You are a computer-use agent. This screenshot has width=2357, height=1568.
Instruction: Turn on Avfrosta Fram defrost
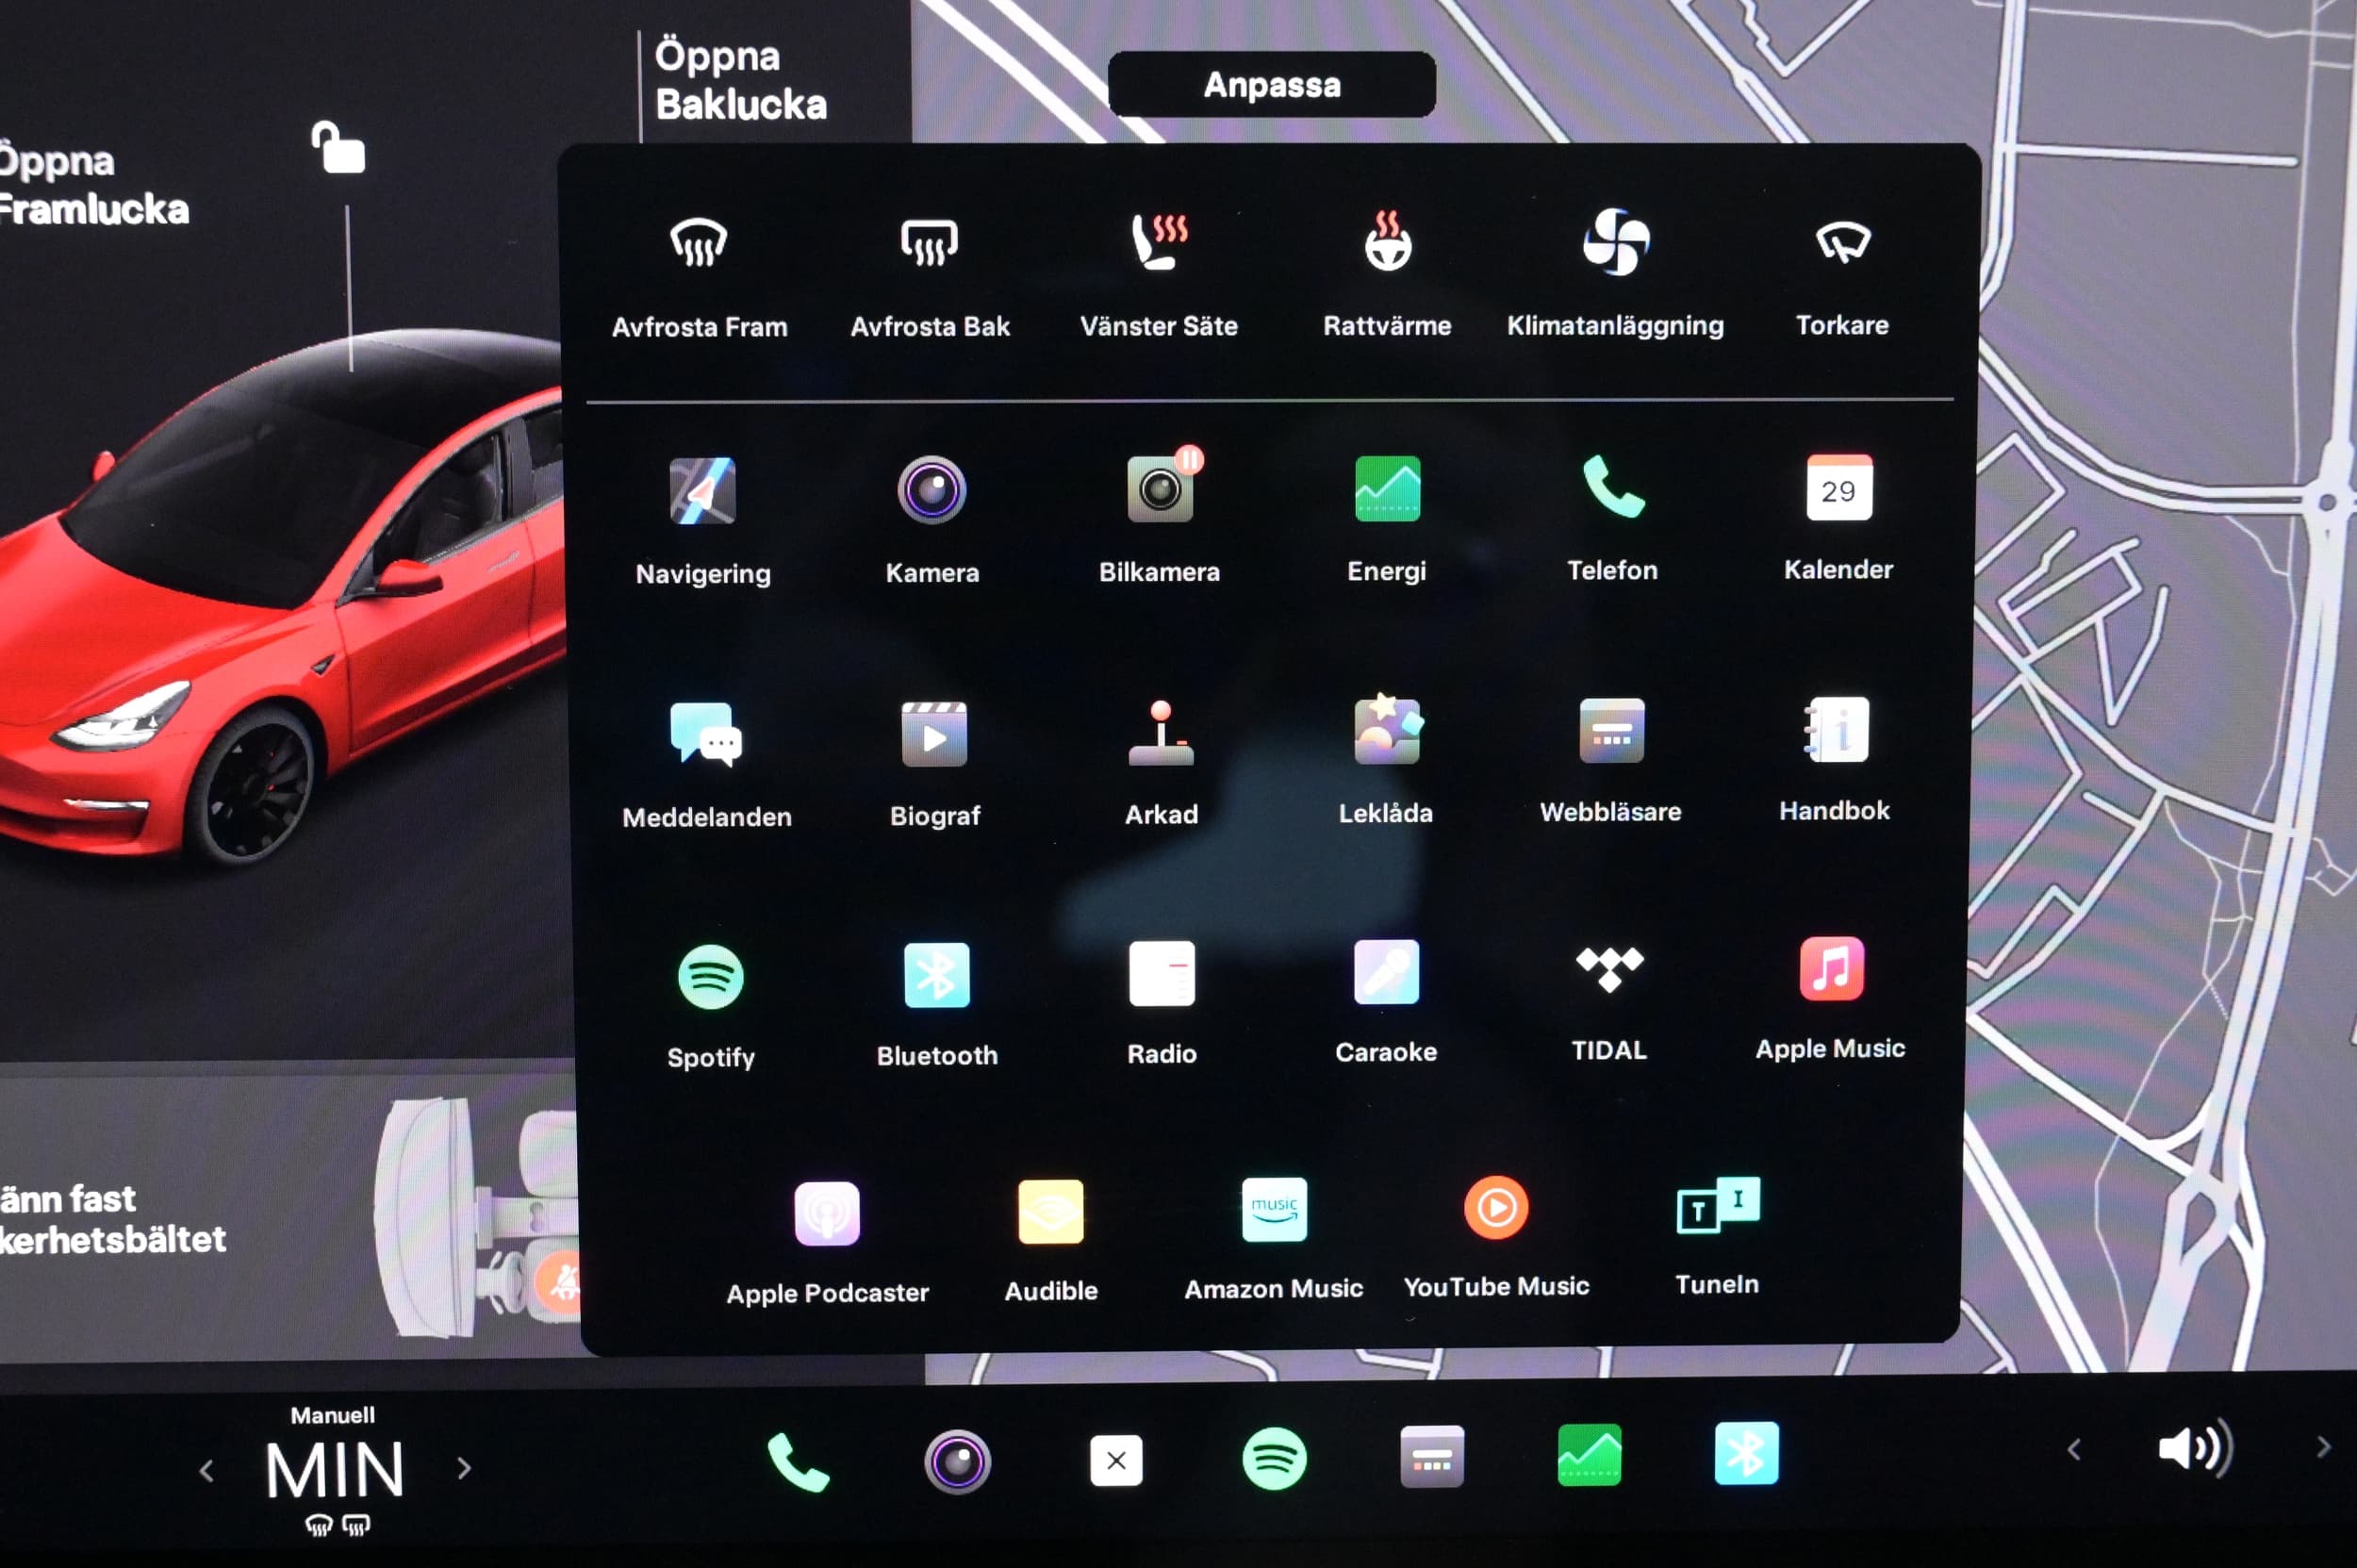click(x=699, y=277)
